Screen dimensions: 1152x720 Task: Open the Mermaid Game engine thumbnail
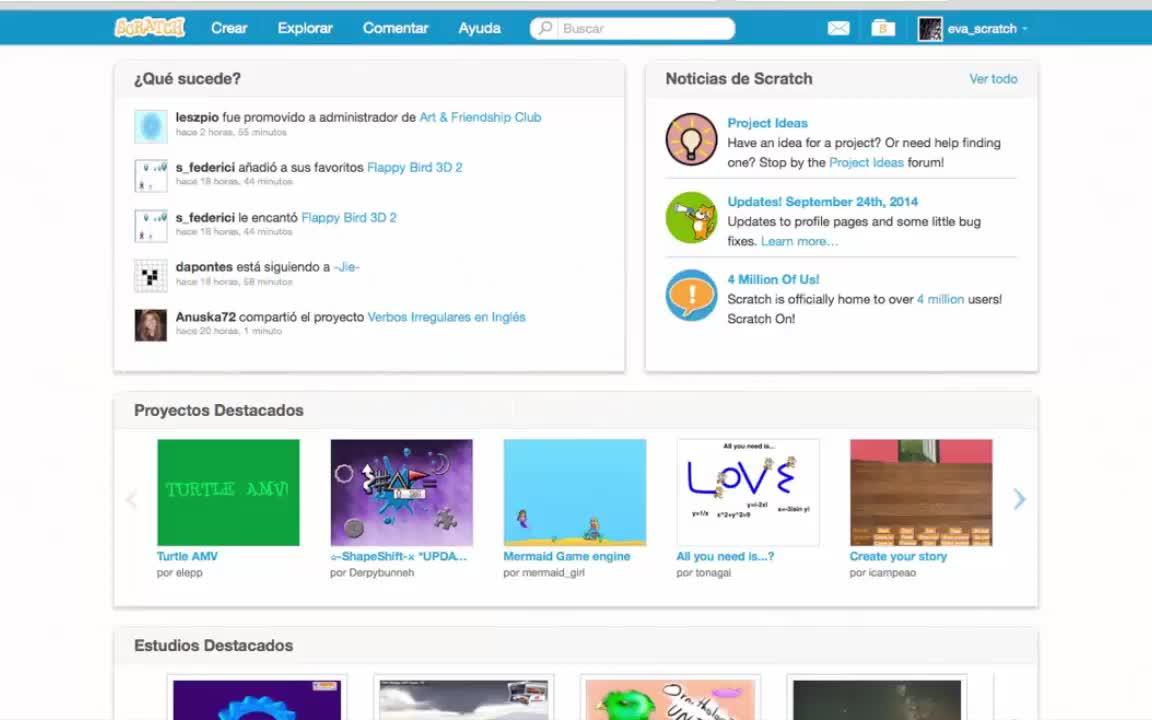(x=575, y=492)
